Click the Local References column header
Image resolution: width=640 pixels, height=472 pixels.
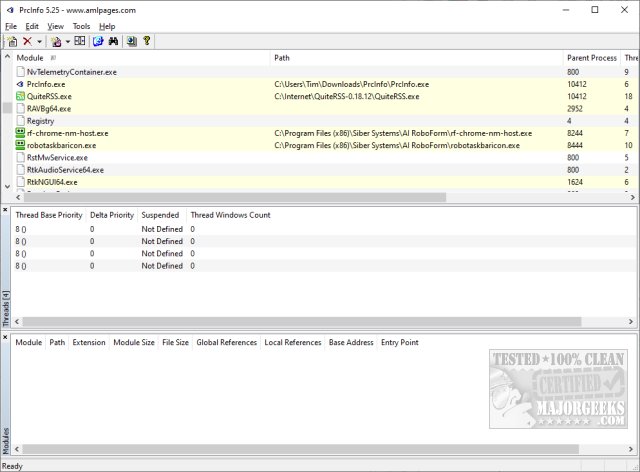click(293, 343)
